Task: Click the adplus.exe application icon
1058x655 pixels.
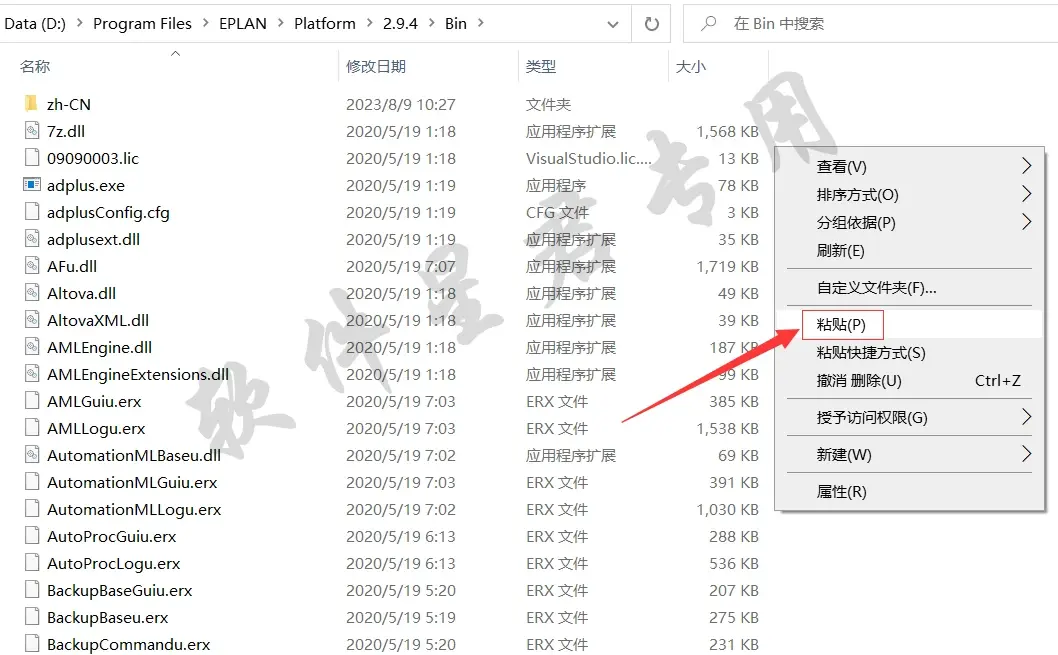Action: (31, 185)
